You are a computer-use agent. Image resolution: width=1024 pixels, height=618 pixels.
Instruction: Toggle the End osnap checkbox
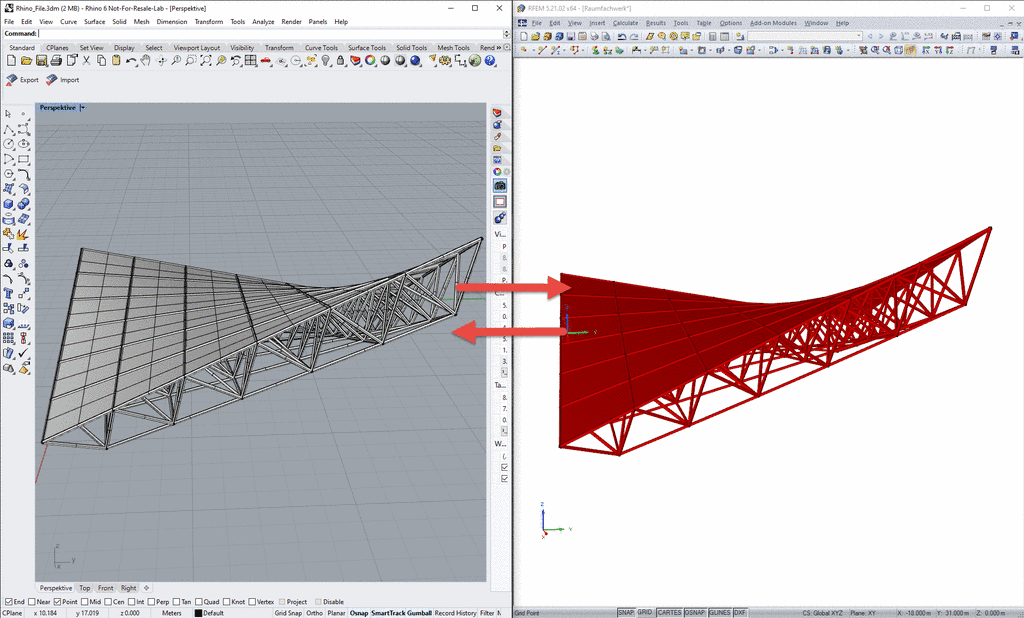(x=8, y=602)
